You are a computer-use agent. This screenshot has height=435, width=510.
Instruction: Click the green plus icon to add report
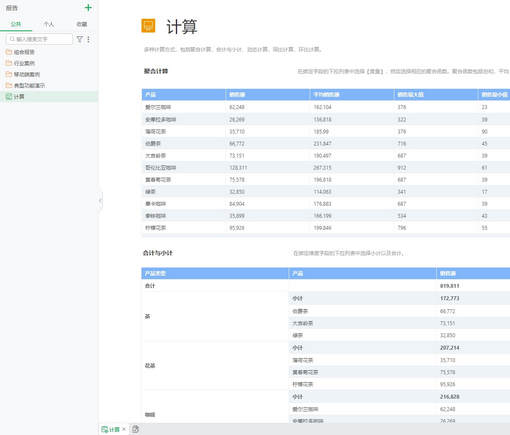click(88, 8)
